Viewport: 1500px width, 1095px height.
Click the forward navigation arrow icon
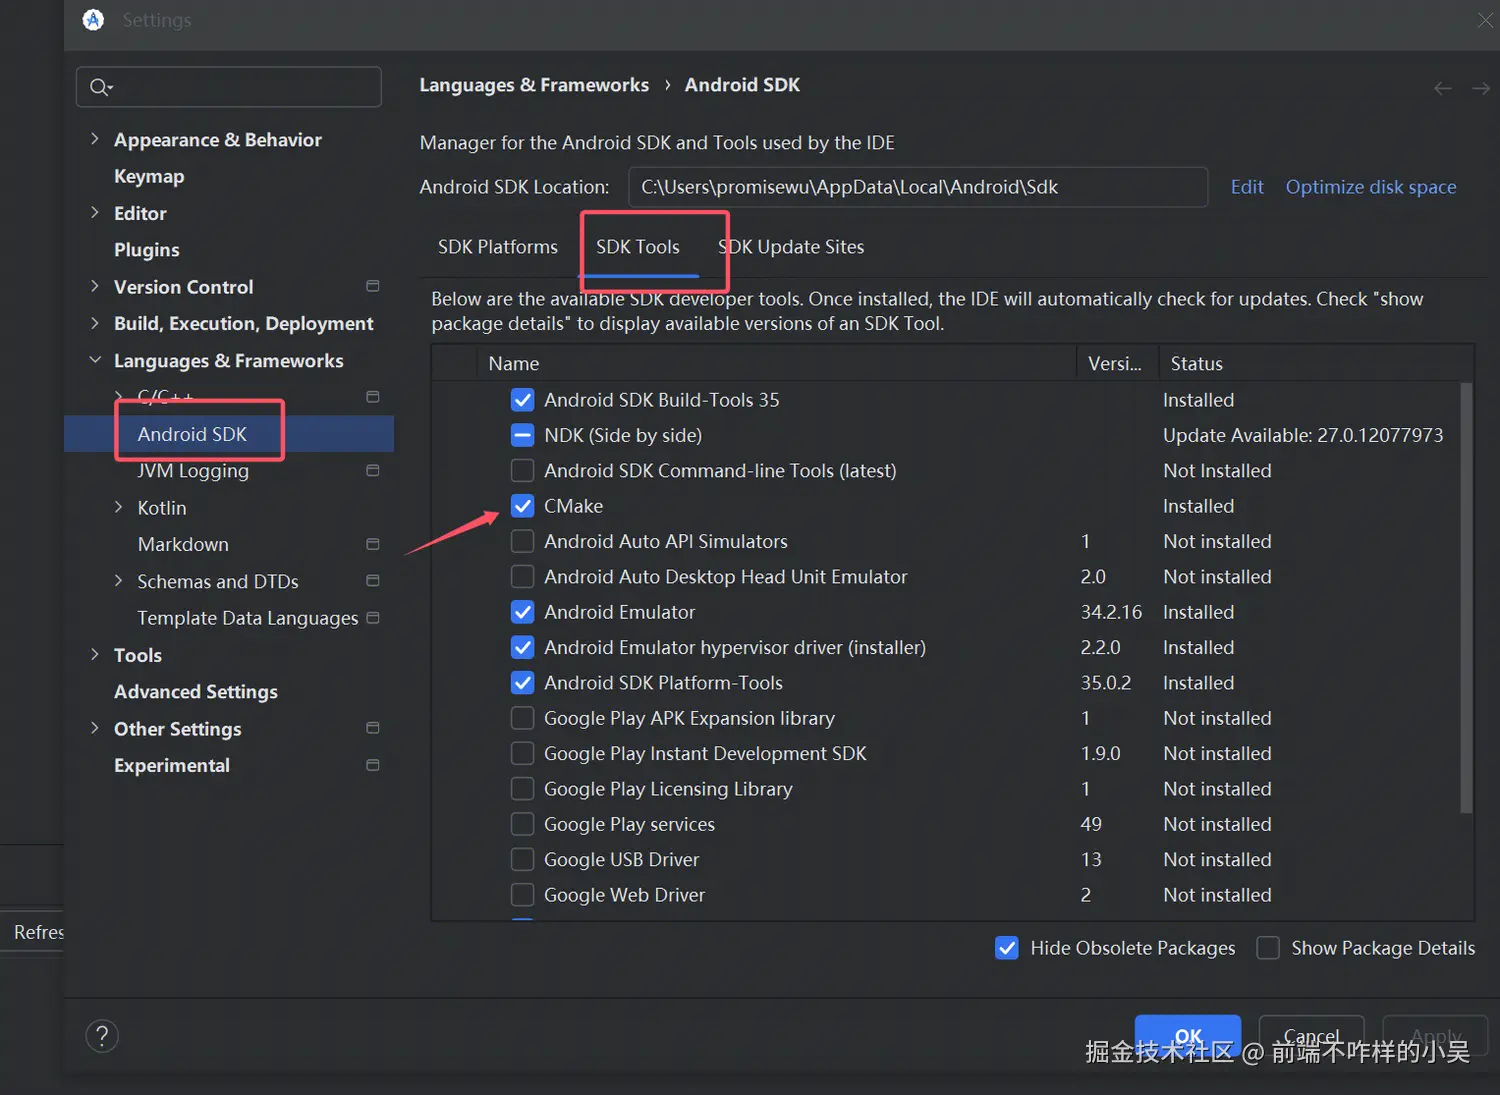pyautogui.click(x=1480, y=89)
